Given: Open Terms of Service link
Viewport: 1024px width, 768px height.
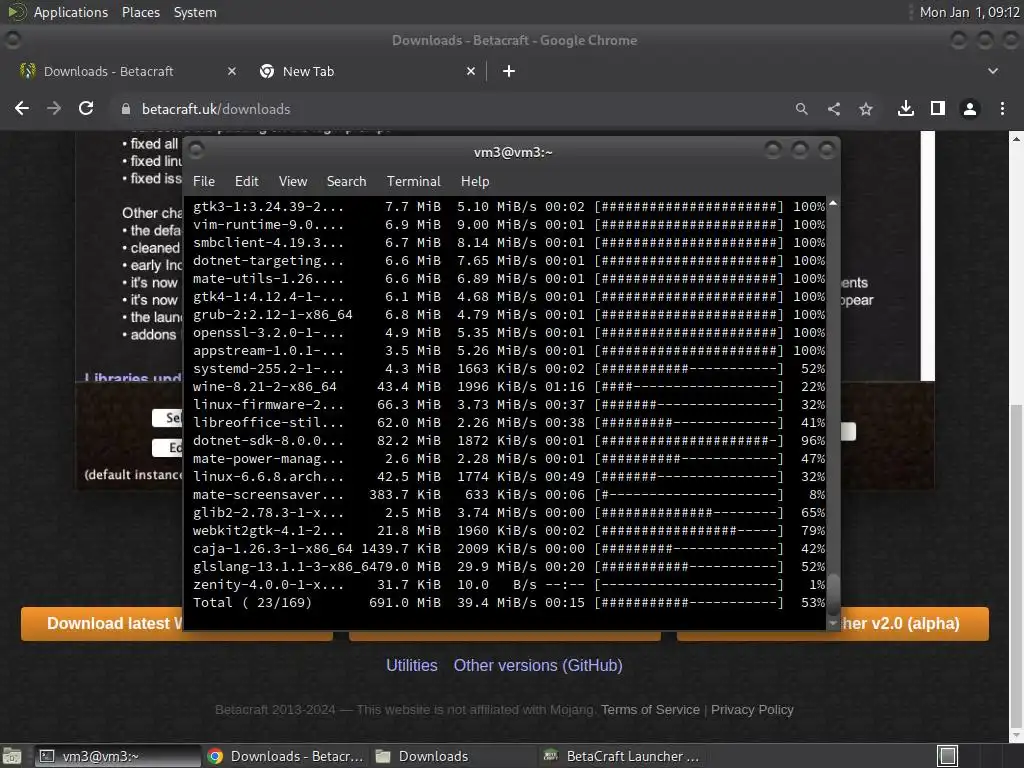Looking at the screenshot, I should click(x=650, y=709).
